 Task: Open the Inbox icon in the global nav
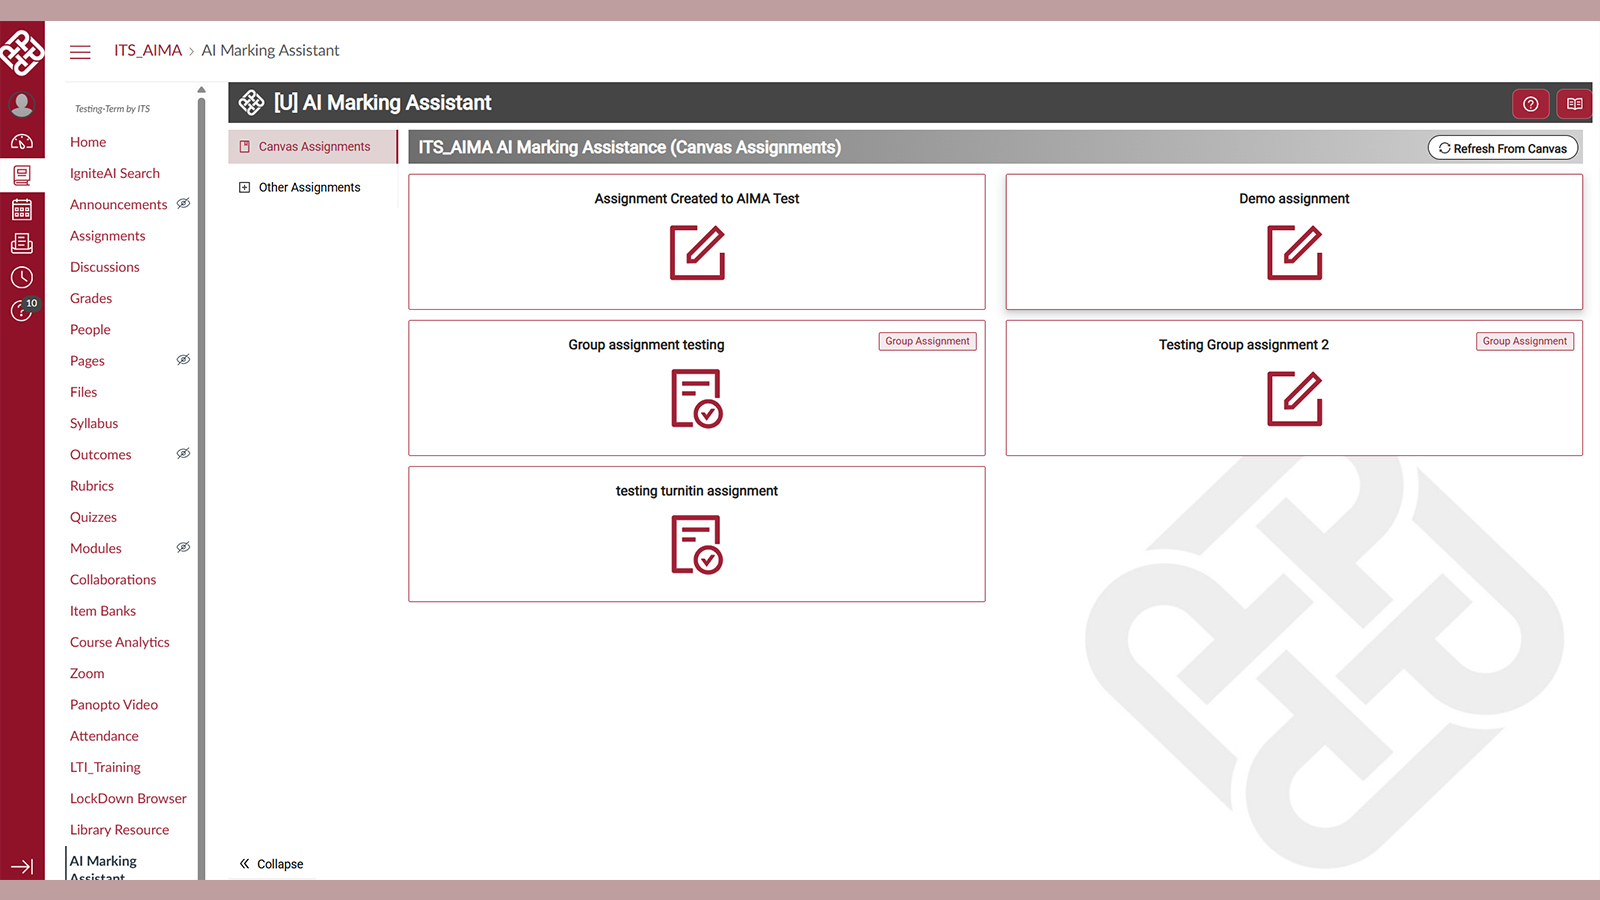tap(22, 243)
